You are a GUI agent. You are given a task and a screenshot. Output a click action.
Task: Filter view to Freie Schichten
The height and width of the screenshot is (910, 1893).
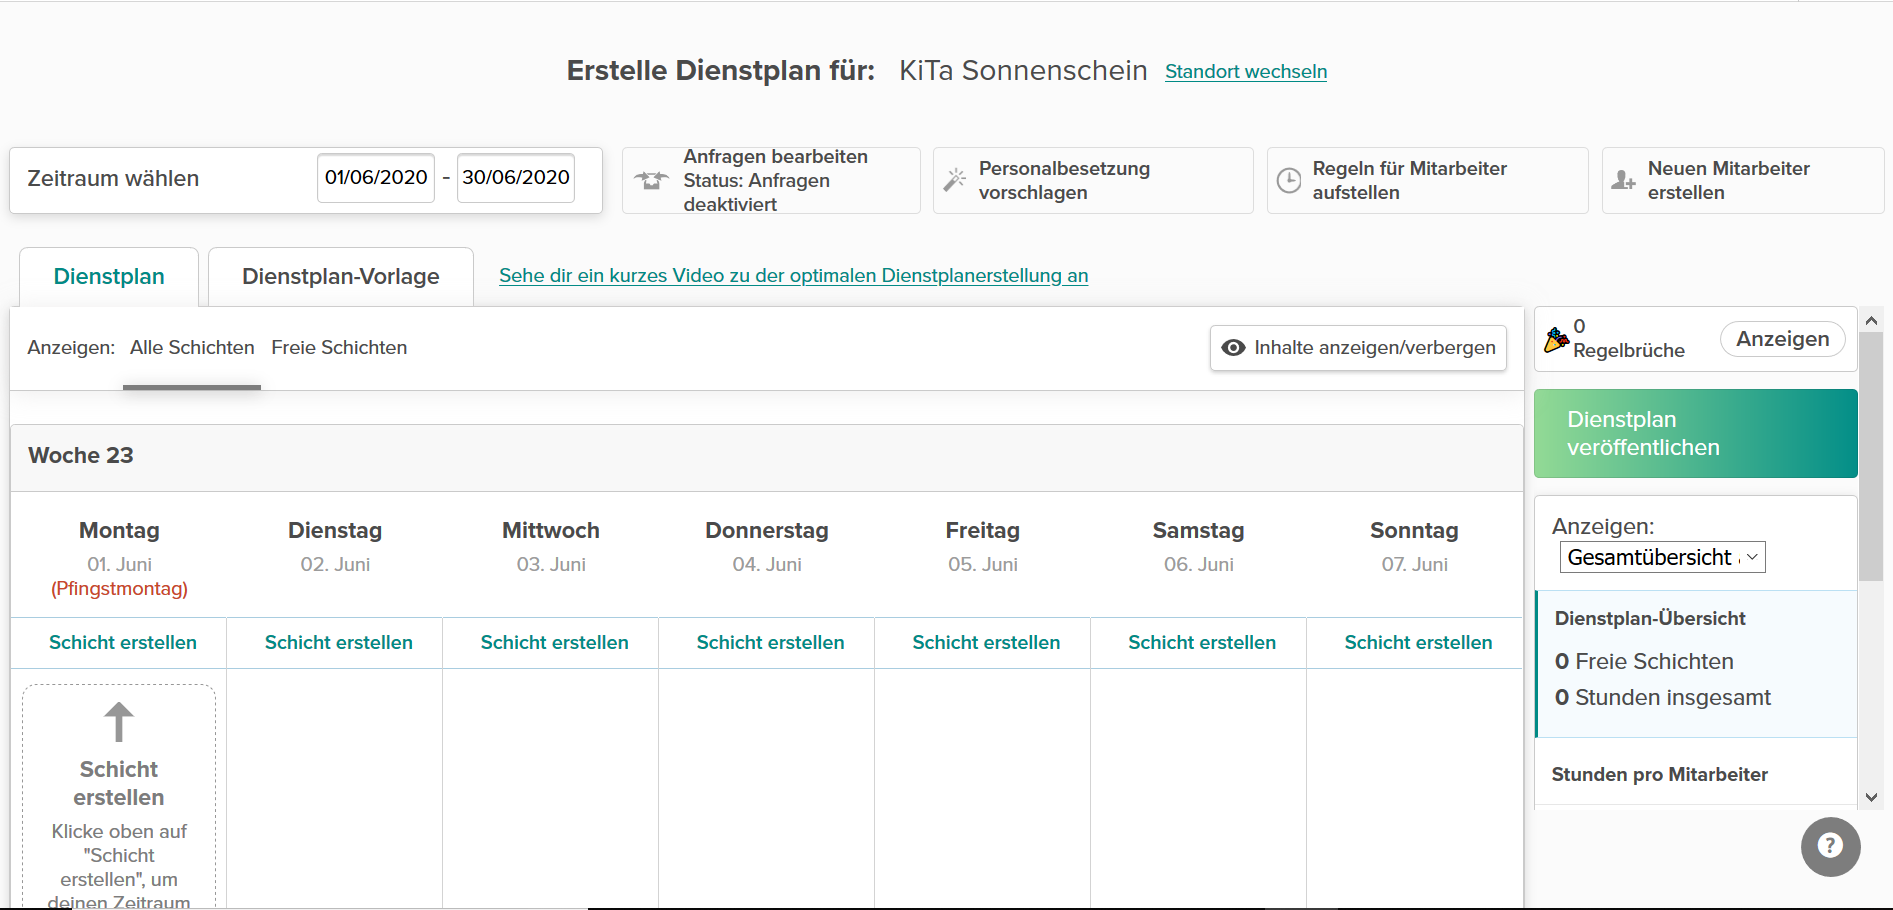tap(339, 347)
